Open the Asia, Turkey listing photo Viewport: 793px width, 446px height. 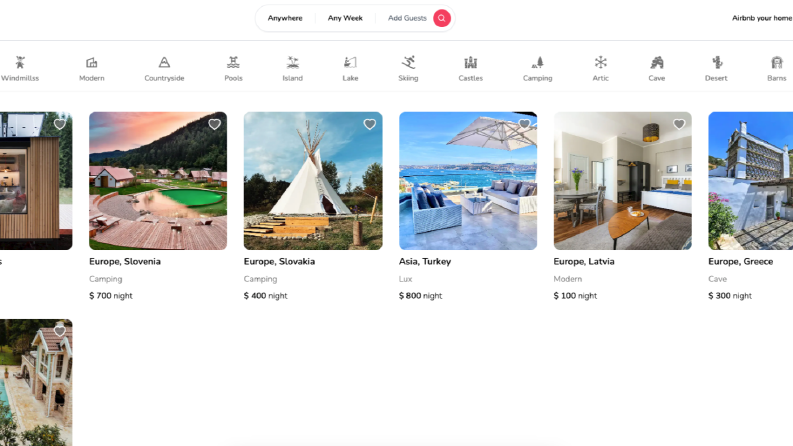coord(468,181)
